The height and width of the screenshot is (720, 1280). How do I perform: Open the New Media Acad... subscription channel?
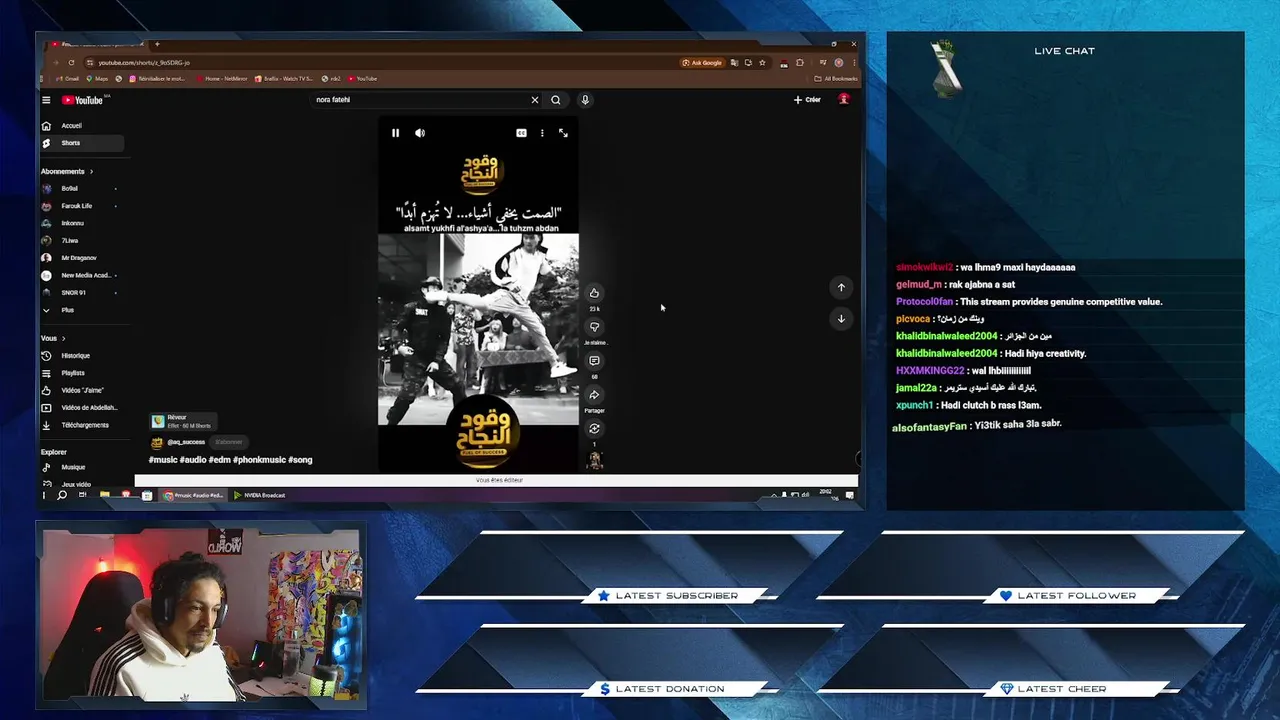[80, 275]
